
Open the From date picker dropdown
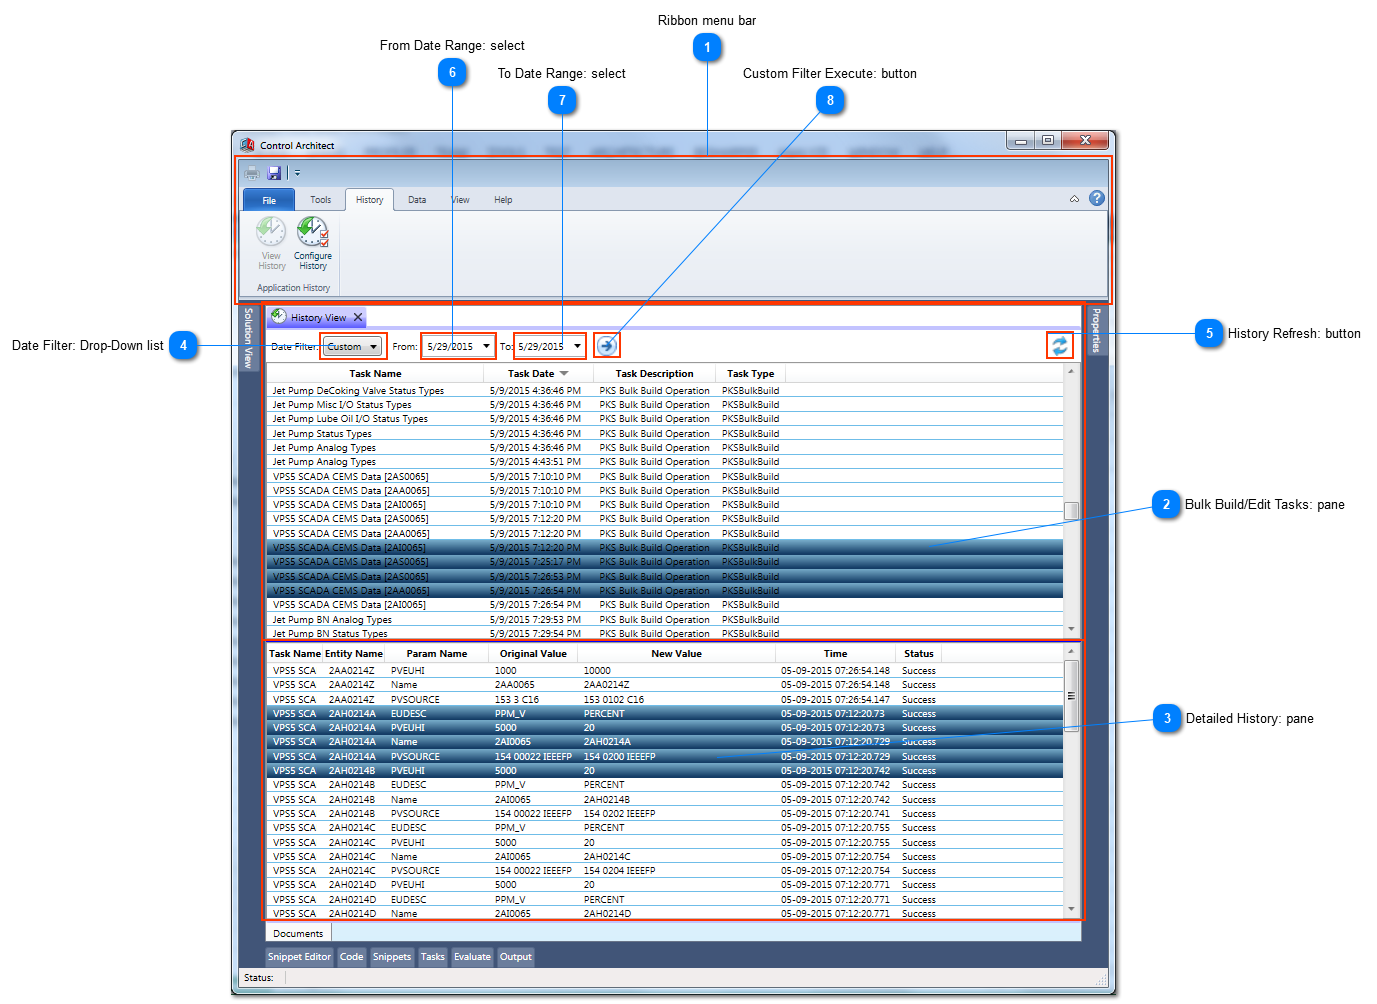click(x=487, y=347)
